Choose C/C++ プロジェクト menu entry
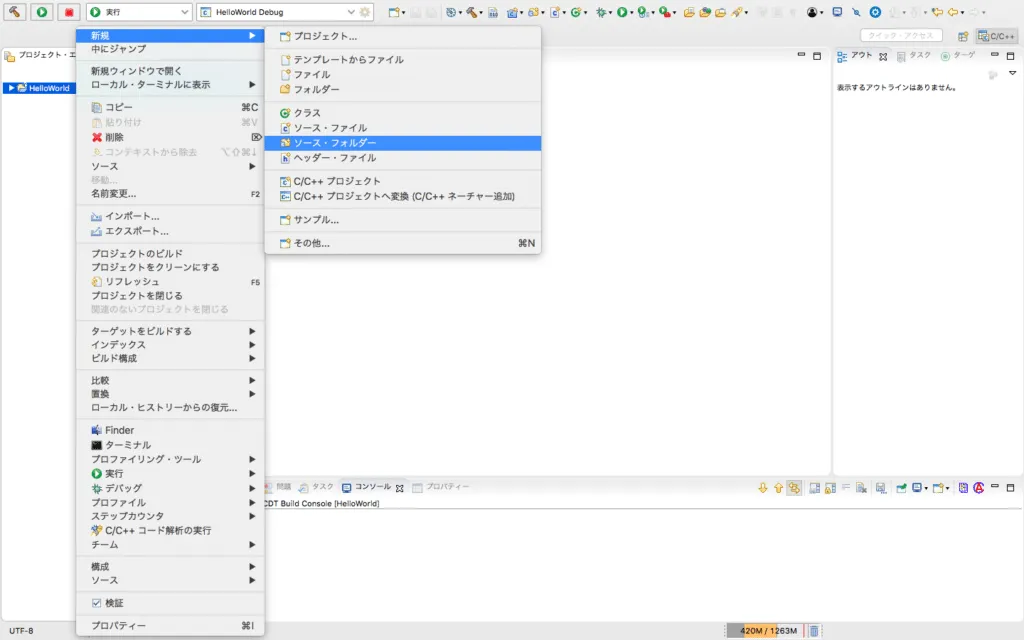 403,181
